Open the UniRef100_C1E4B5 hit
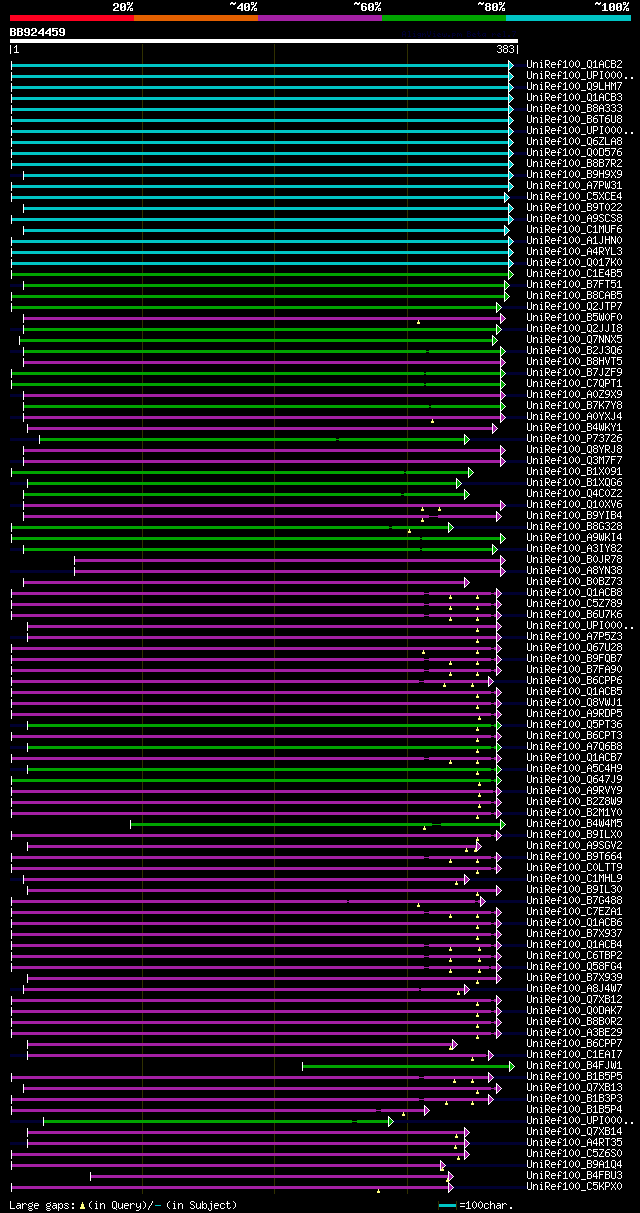Screen dimensions: 640x1213 [574, 274]
